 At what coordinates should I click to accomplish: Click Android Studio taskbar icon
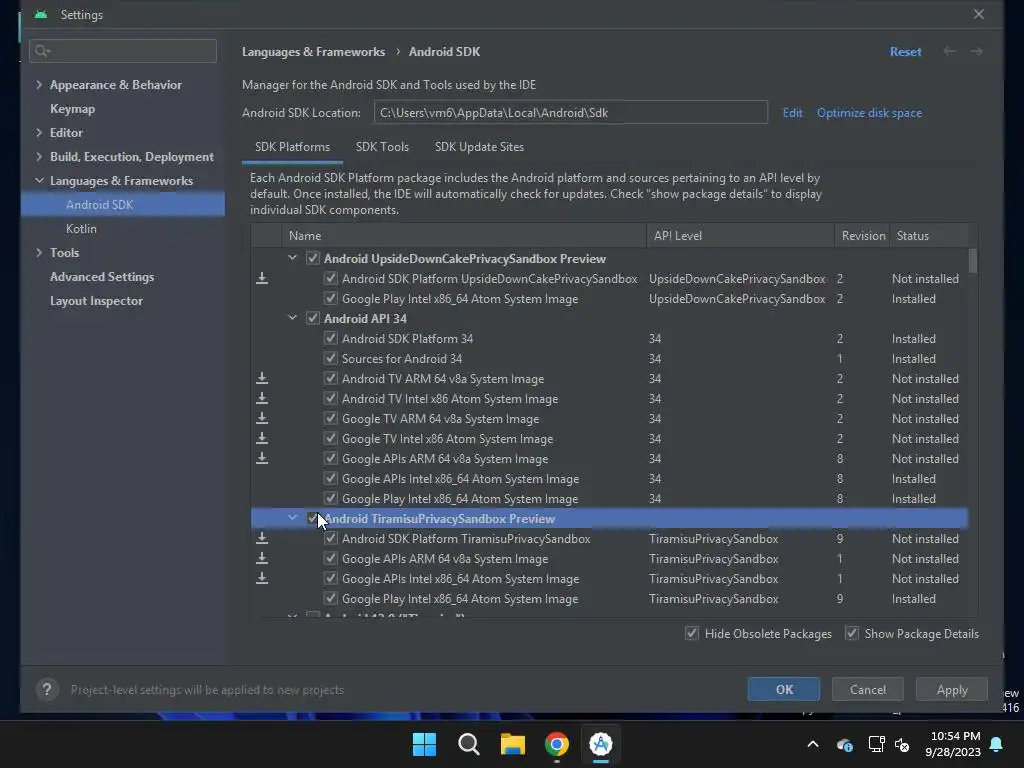601,744
